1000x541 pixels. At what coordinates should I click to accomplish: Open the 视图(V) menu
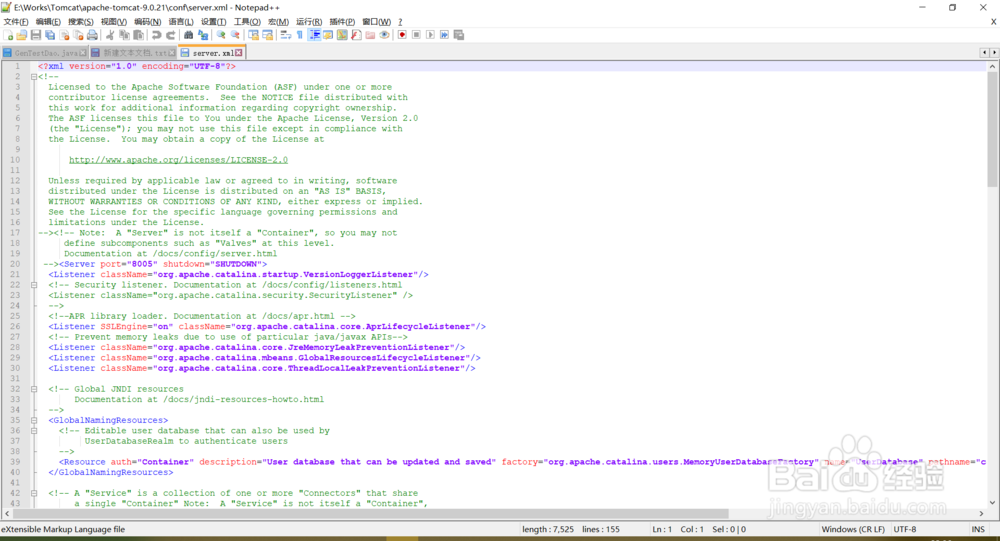point(114,22)
